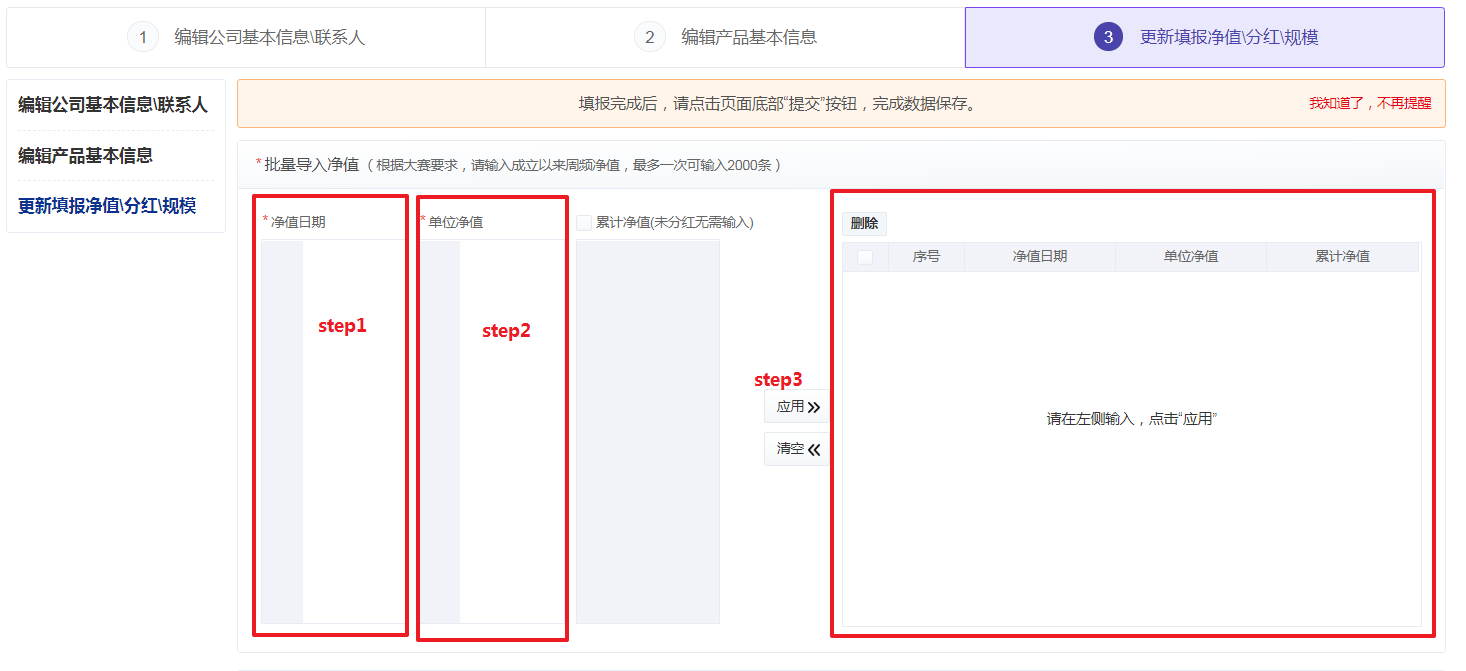Click into the 累计净值 text area

(647, 430)
